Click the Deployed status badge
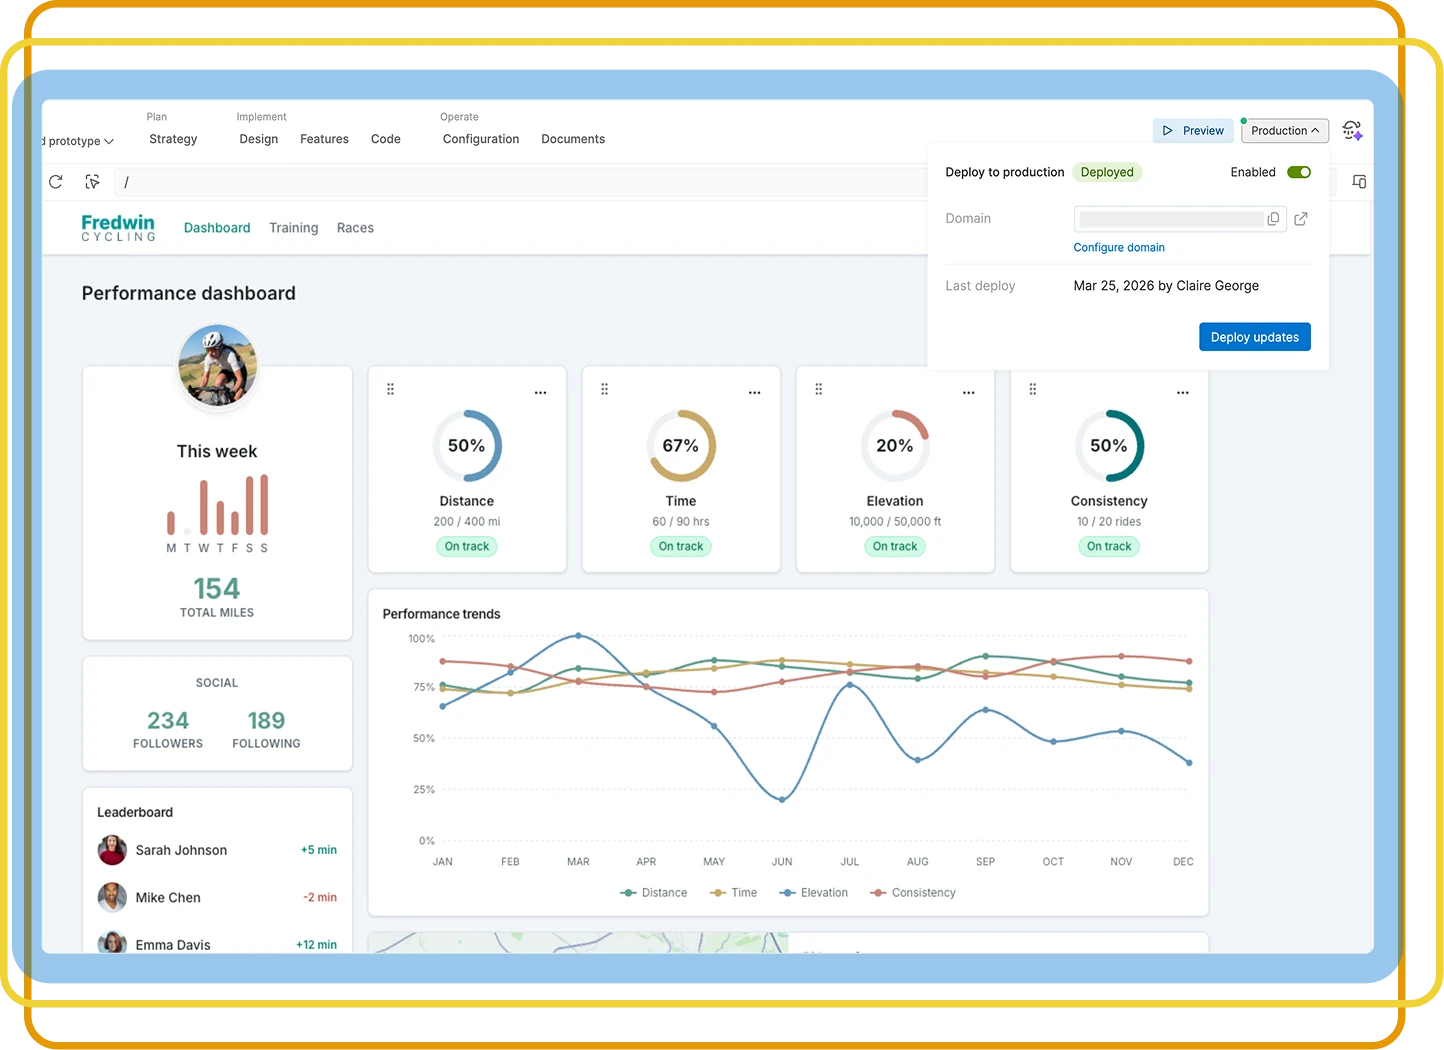The image size is (1444, 1050). coord(1107,172)
